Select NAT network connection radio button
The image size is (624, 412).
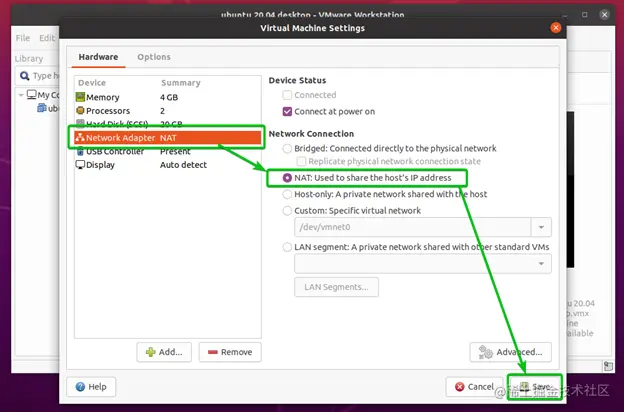[x=287, y=178]
